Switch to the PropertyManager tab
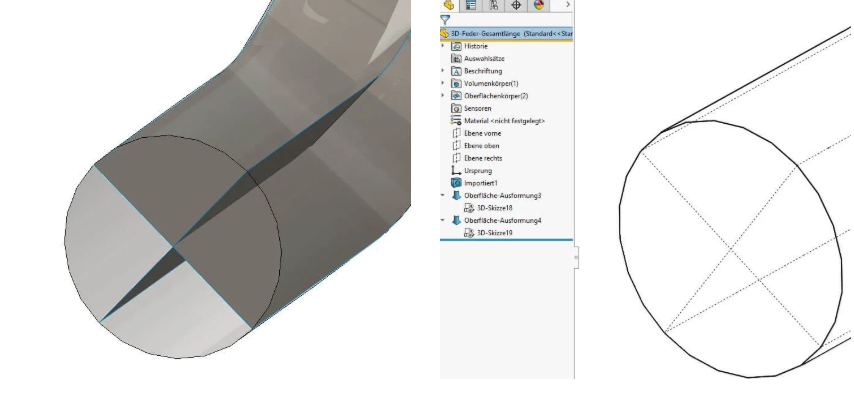The image size is (854, 396). click(471, 5)
